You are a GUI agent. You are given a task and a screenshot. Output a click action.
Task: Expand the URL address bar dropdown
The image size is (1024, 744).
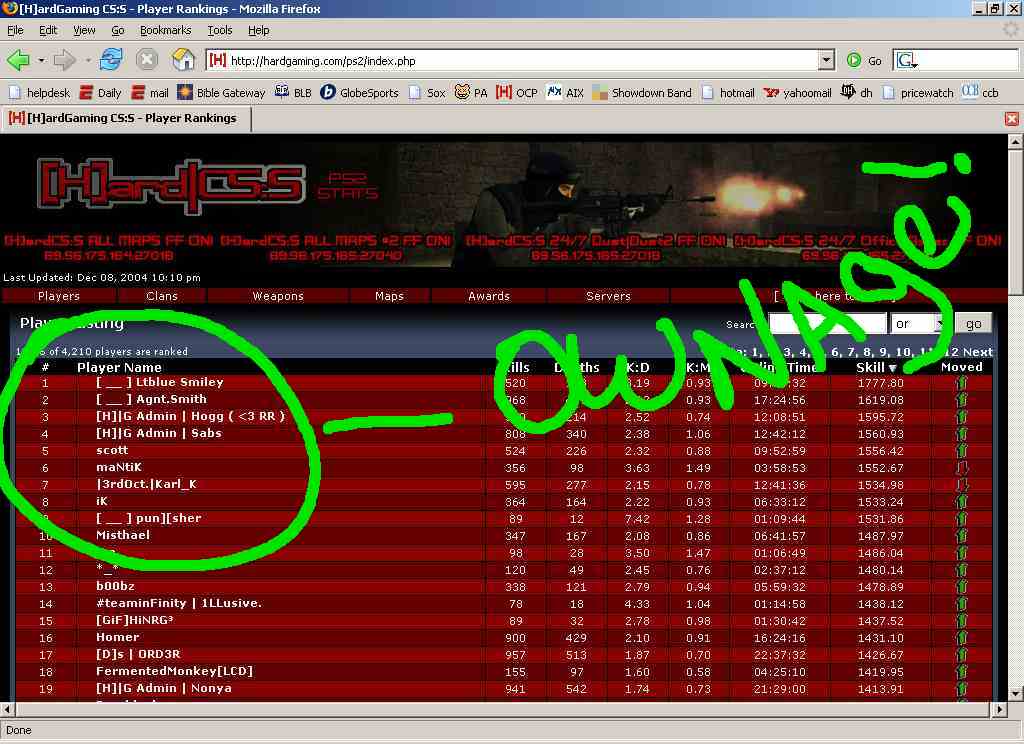tap(826, 60)
